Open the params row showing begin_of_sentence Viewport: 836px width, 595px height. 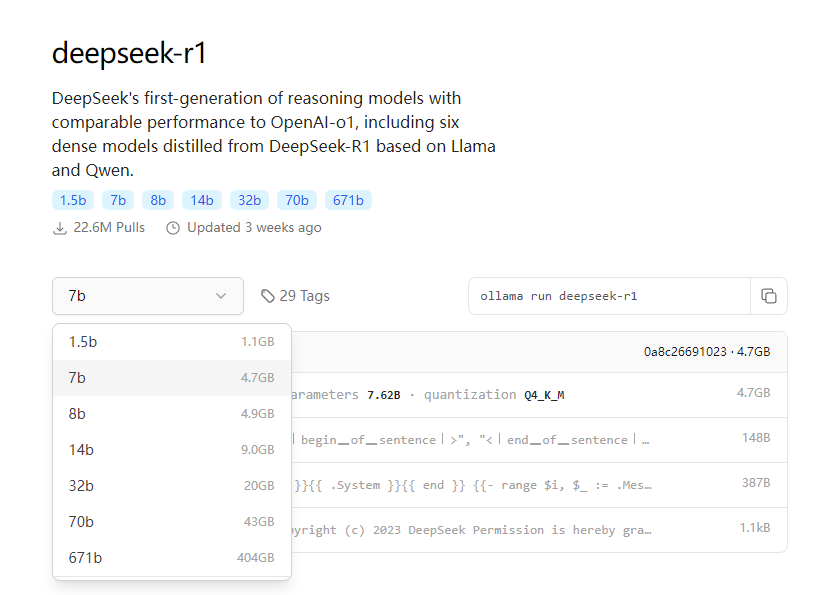(x=539, y=440)
